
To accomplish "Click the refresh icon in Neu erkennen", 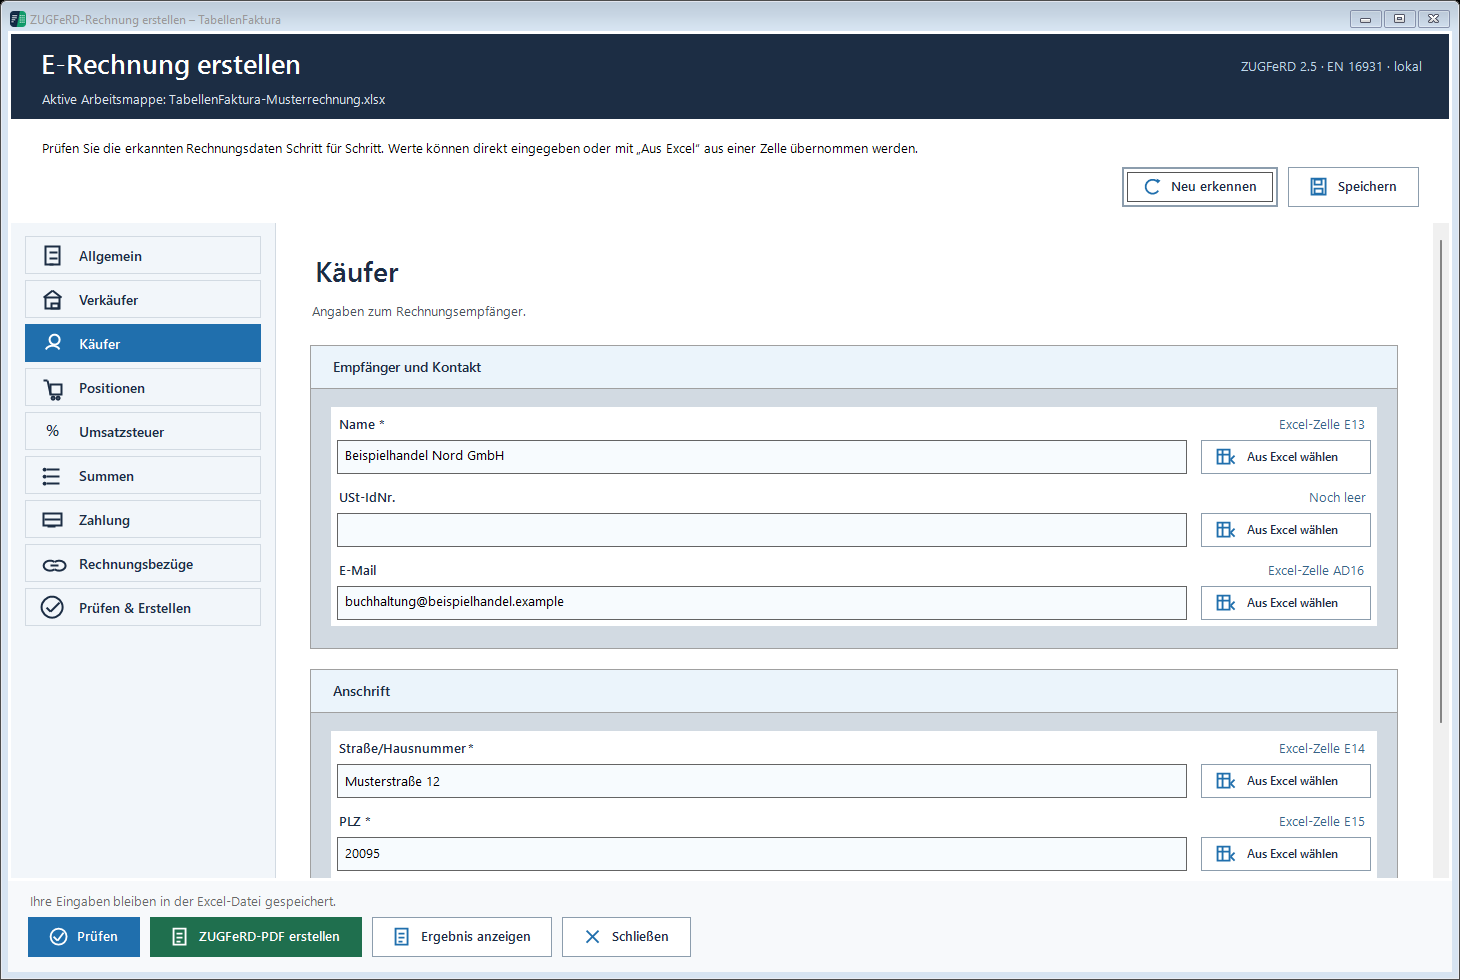I will click(1152, 187).
